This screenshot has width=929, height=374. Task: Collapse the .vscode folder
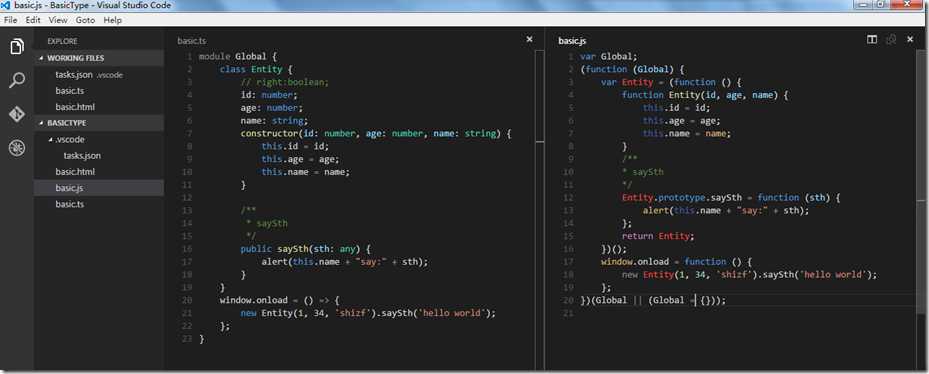50,140
